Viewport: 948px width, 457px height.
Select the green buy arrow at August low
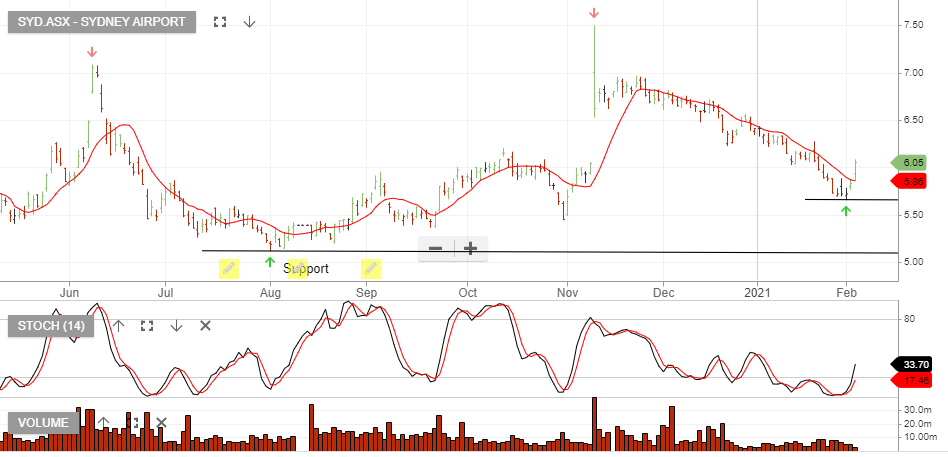tap(270, 262)
